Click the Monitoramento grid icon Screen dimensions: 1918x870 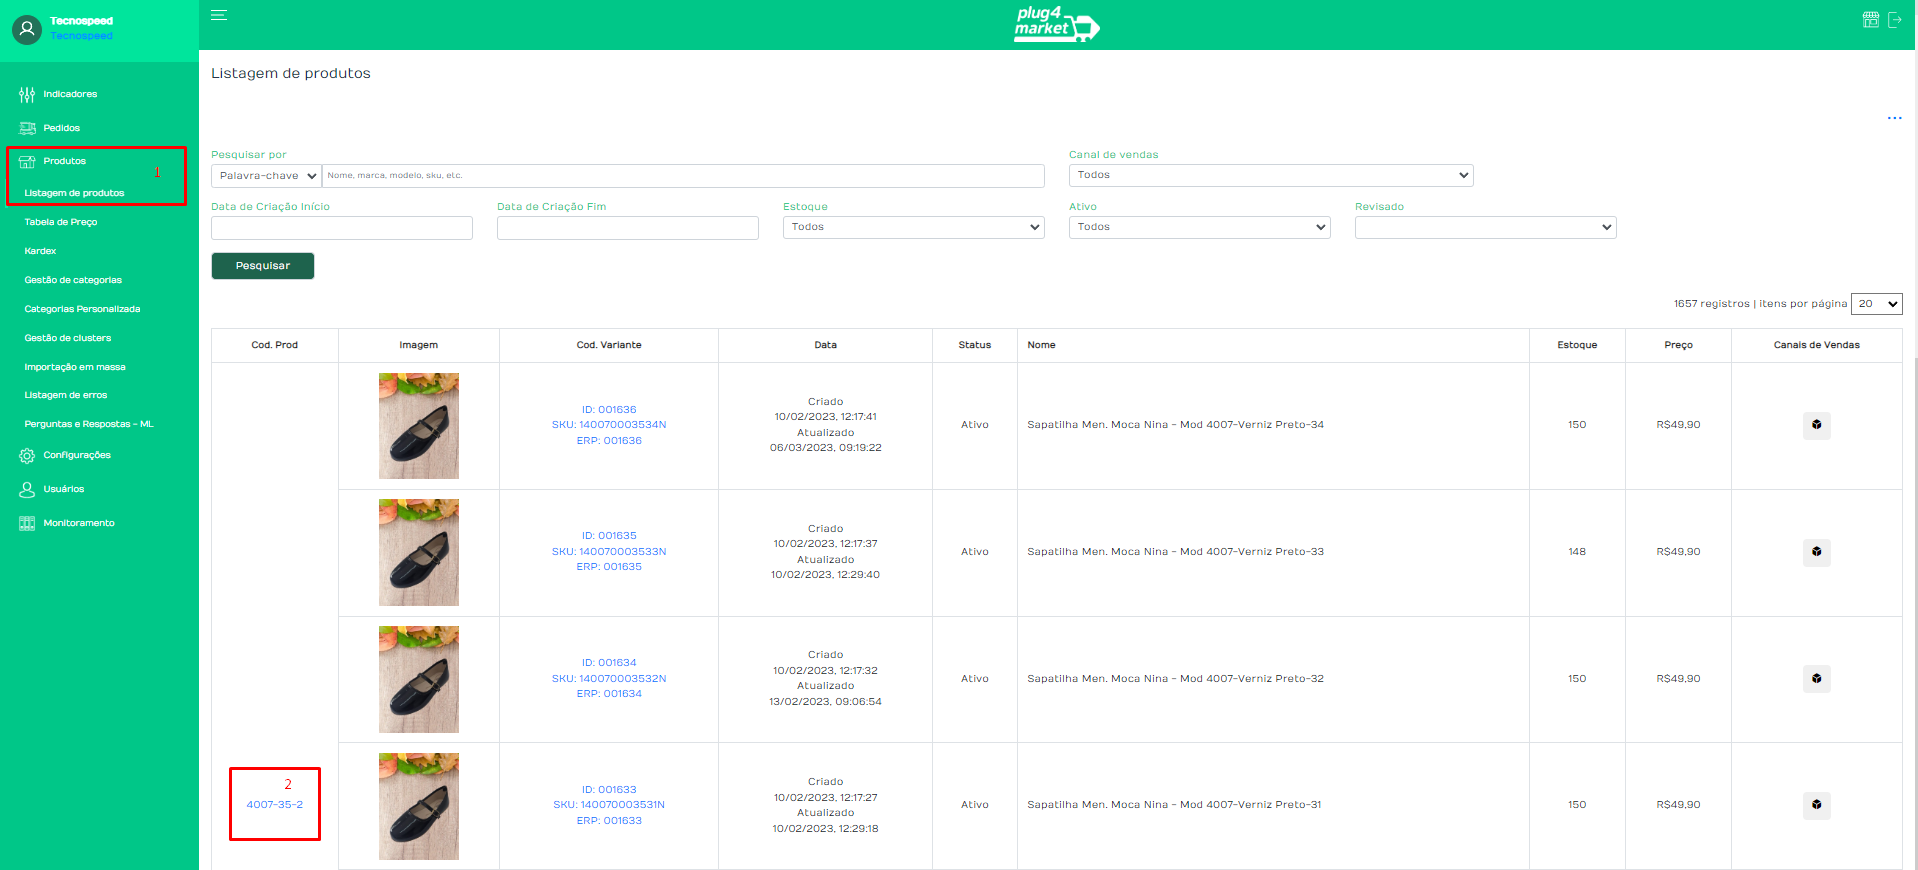pos(27,523)
